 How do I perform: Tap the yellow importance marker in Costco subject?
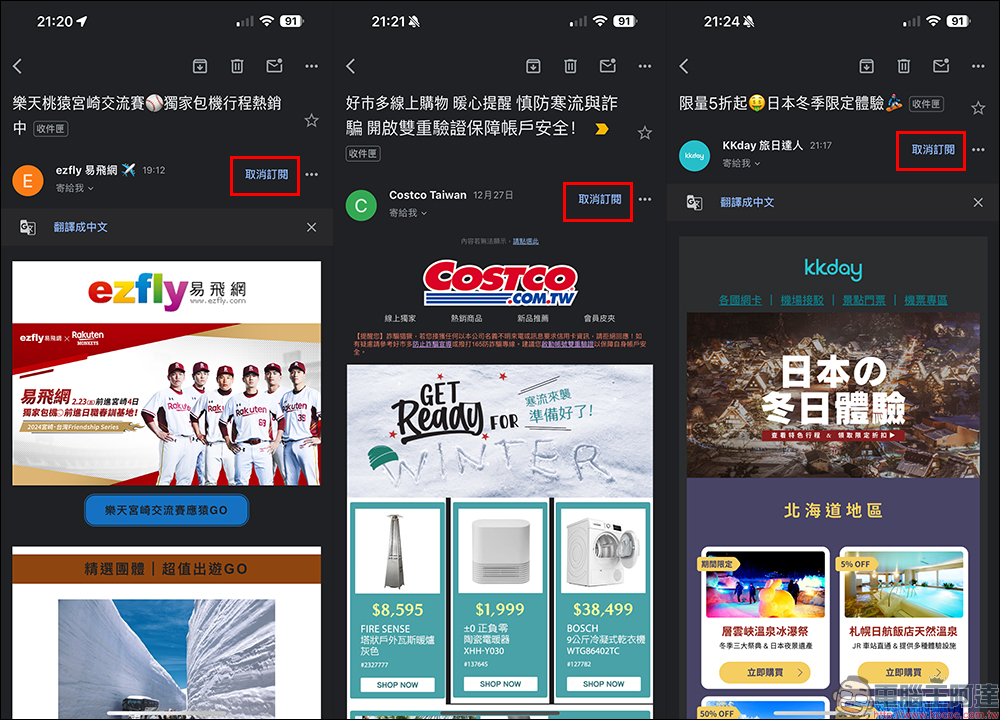[601, 129]
